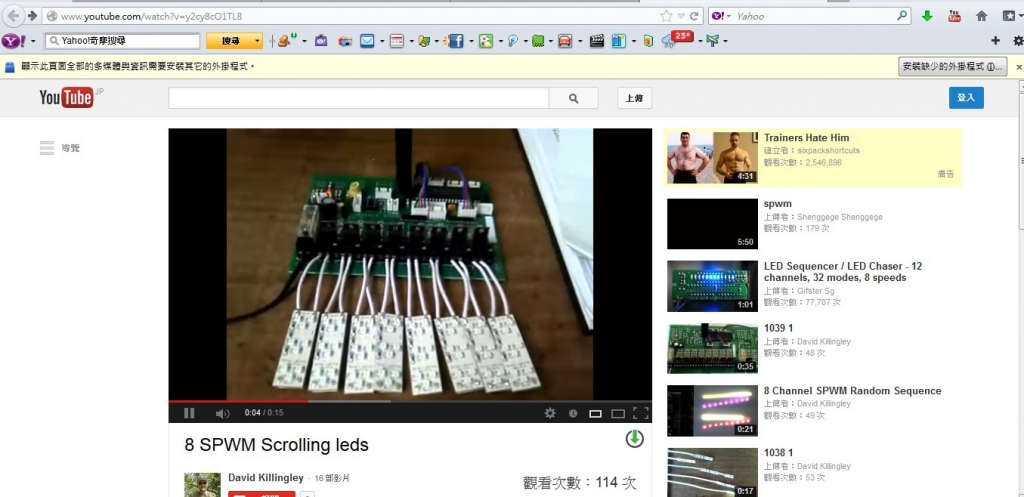Click the YouTube search magnifier button
Image resolution: width=1024 pixels, height=497 pixels.
coord(573,98)
